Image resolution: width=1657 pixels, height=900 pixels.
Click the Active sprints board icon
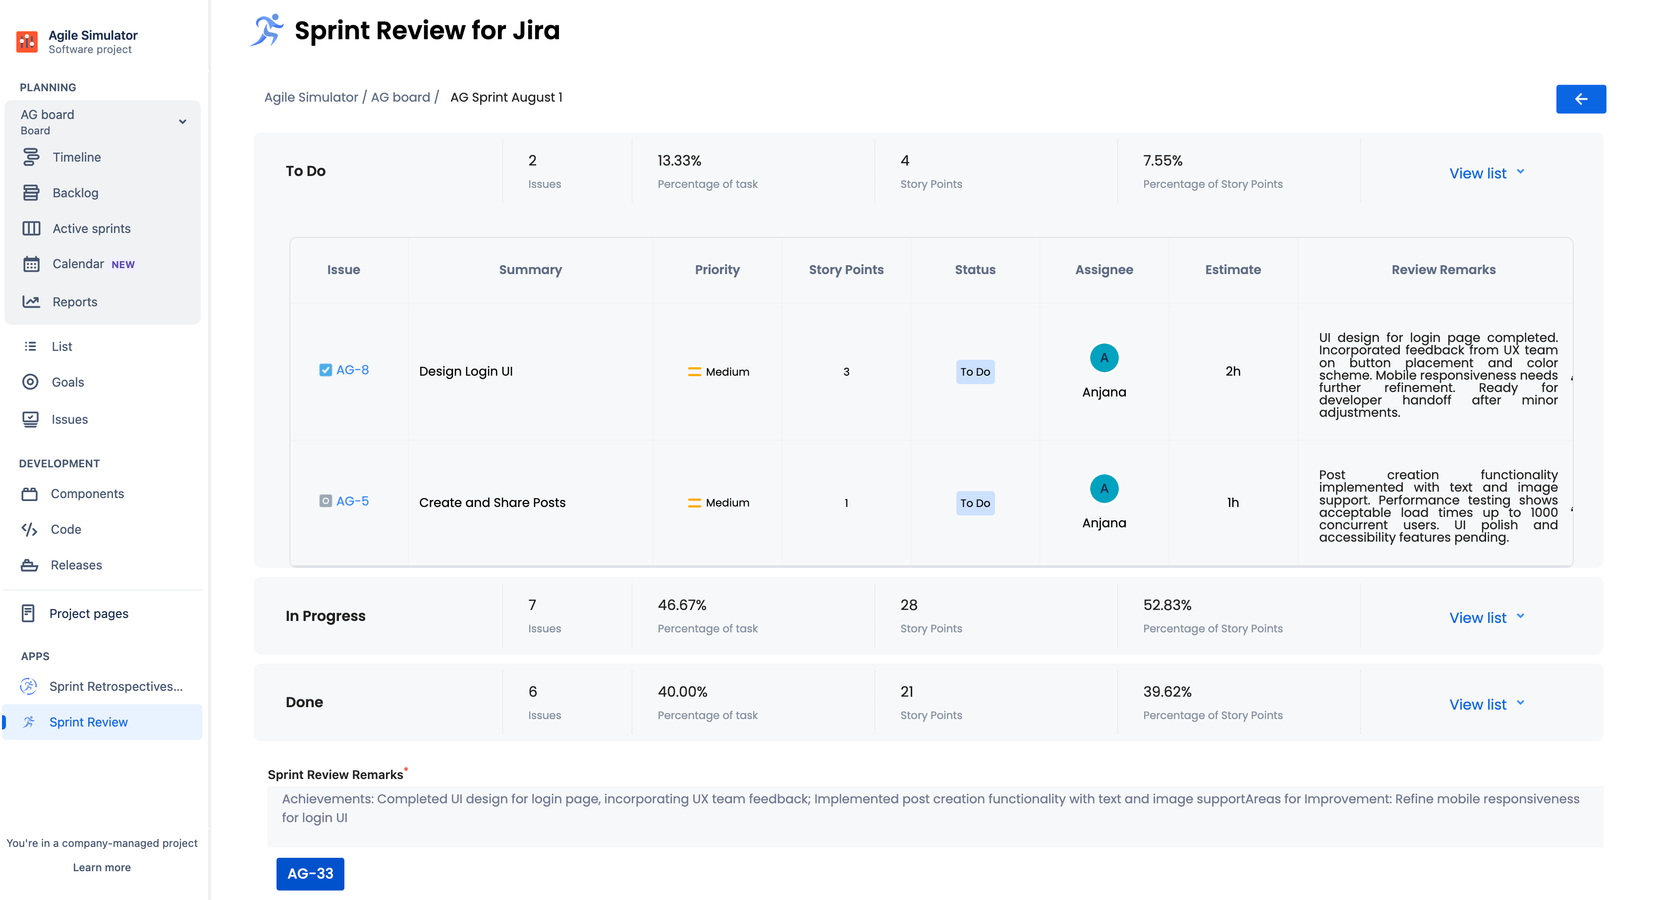[x=31, y=229]
